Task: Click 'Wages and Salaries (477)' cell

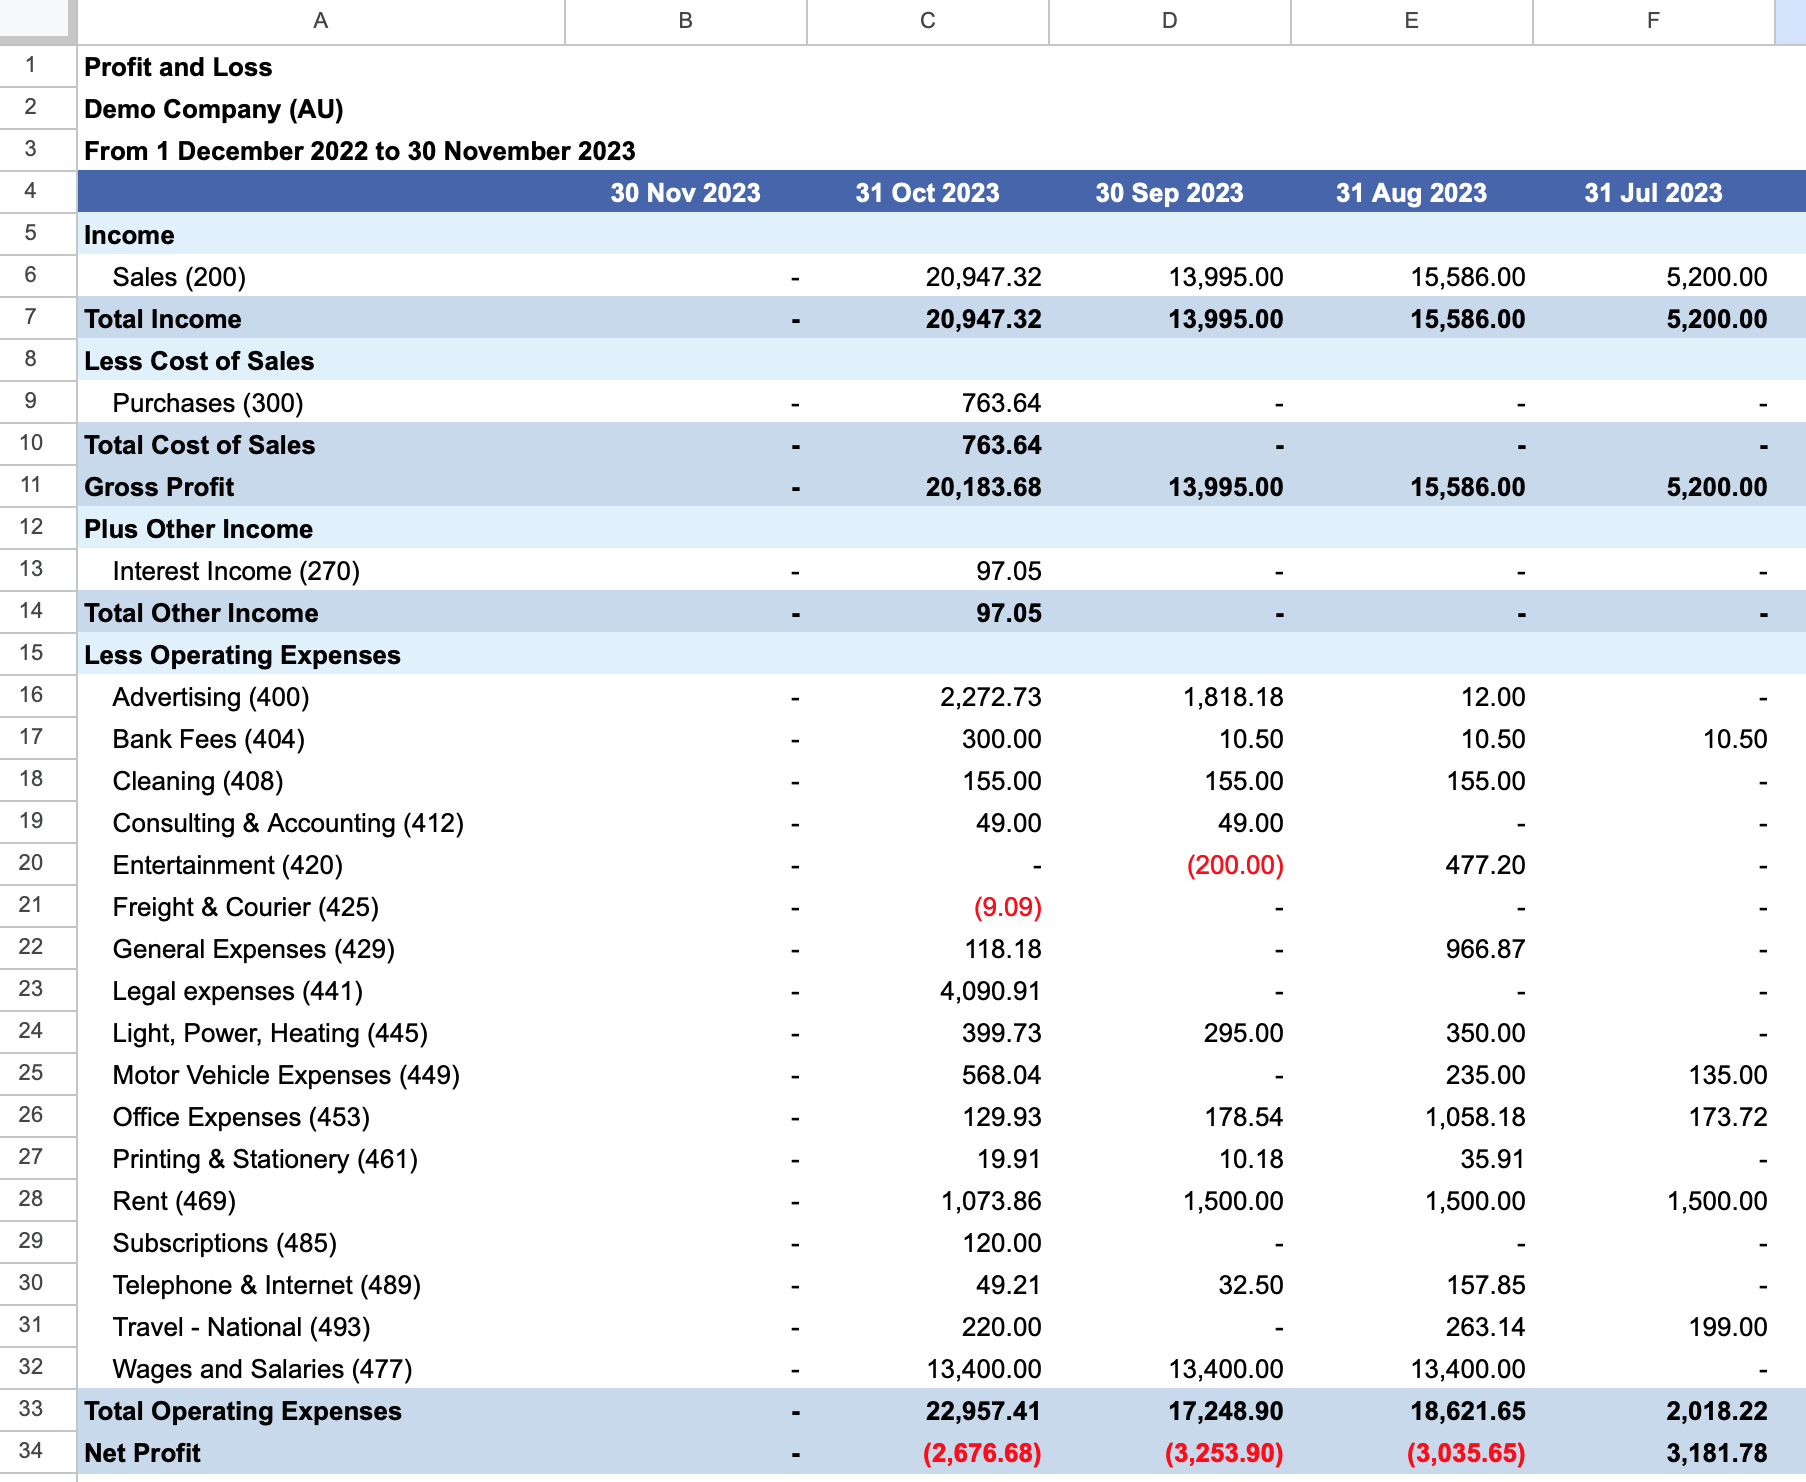Action: pos(321,1369)
